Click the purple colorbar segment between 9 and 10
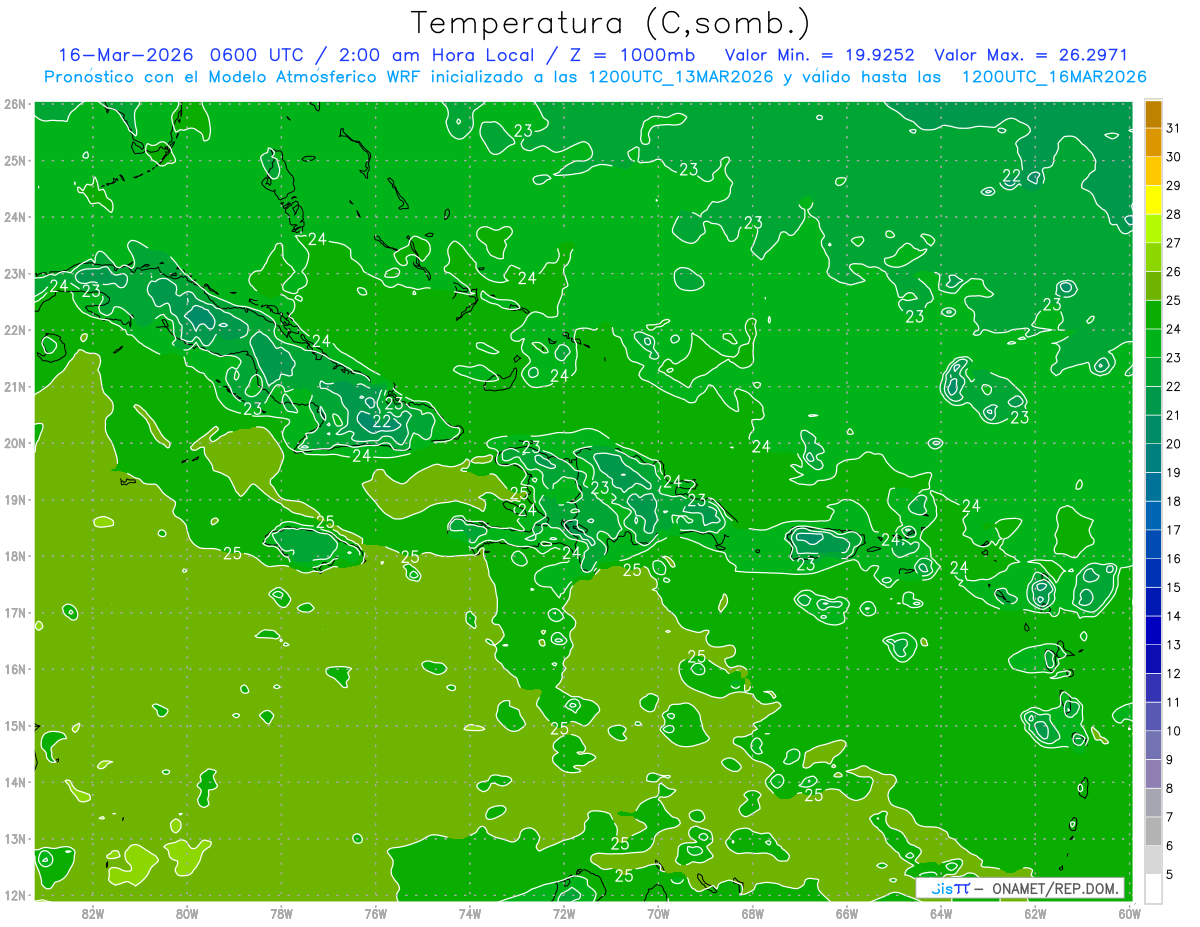Screen dimensions: 1200x927 (x=1152, y=745)
